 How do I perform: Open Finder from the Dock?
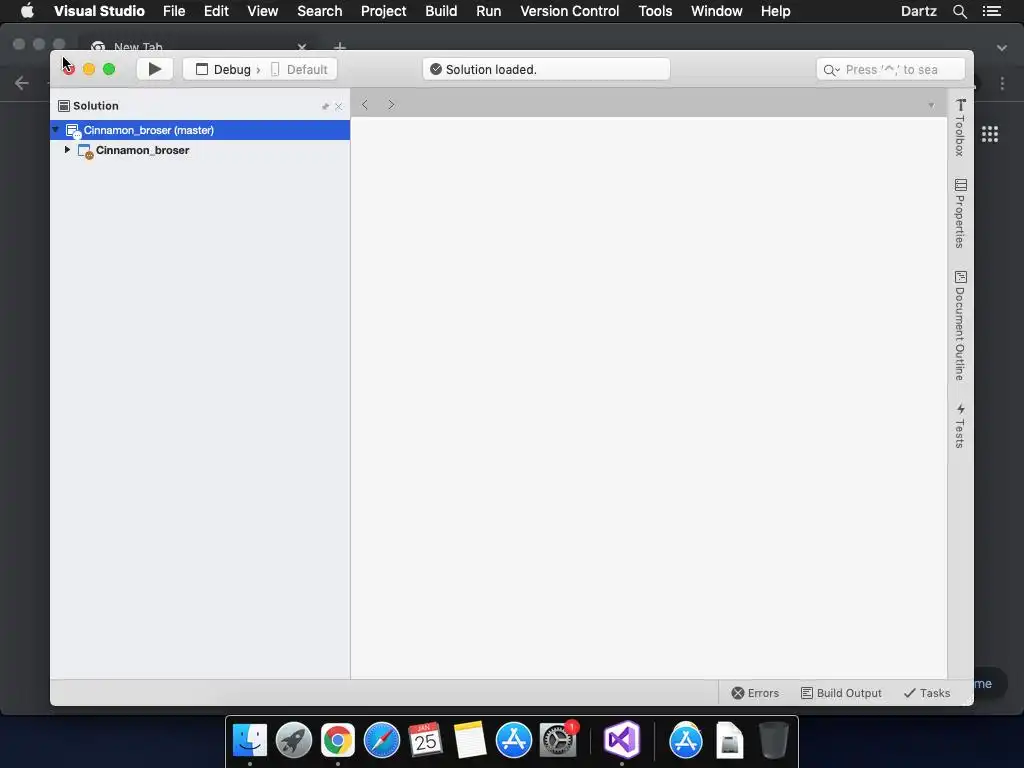click(250, 741)
